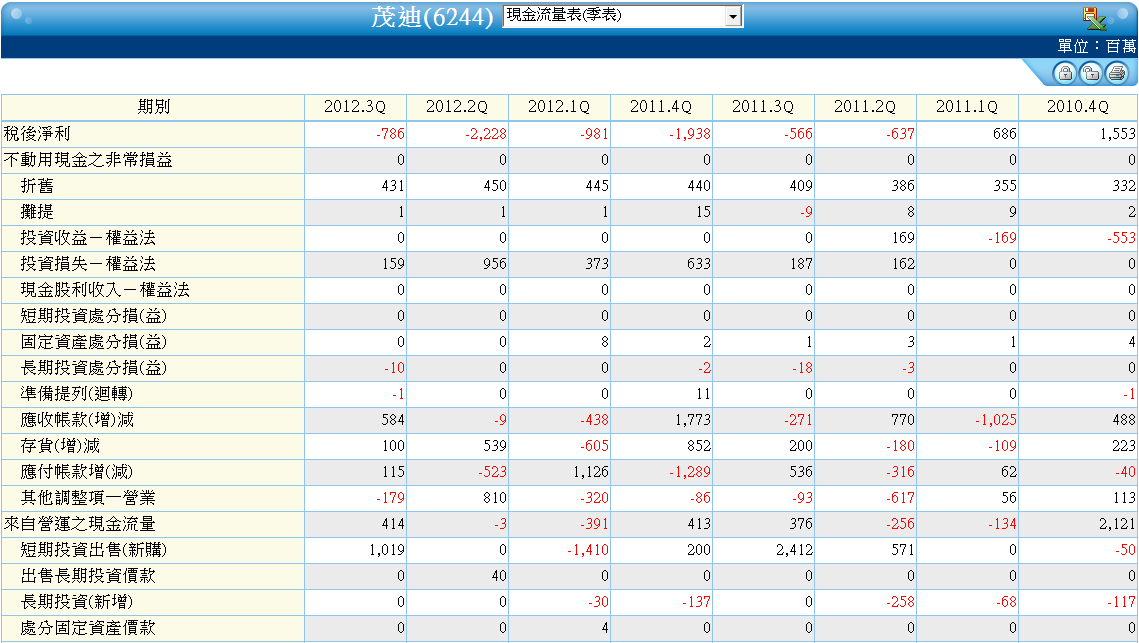Click the 1,773 receivables value

pyautogui.click(x=693, y=420)
